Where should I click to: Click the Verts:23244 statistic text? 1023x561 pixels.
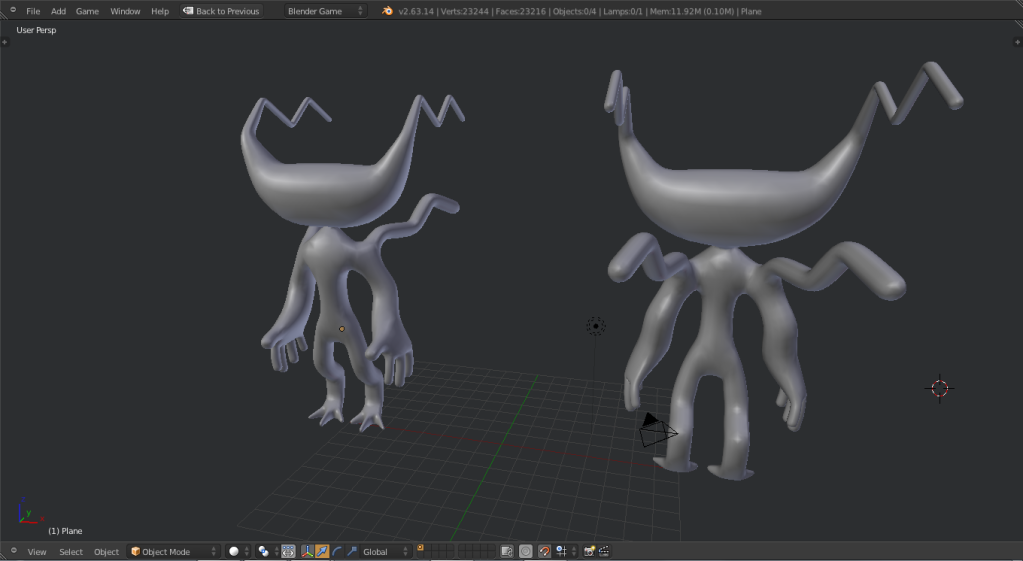[465, 11]
